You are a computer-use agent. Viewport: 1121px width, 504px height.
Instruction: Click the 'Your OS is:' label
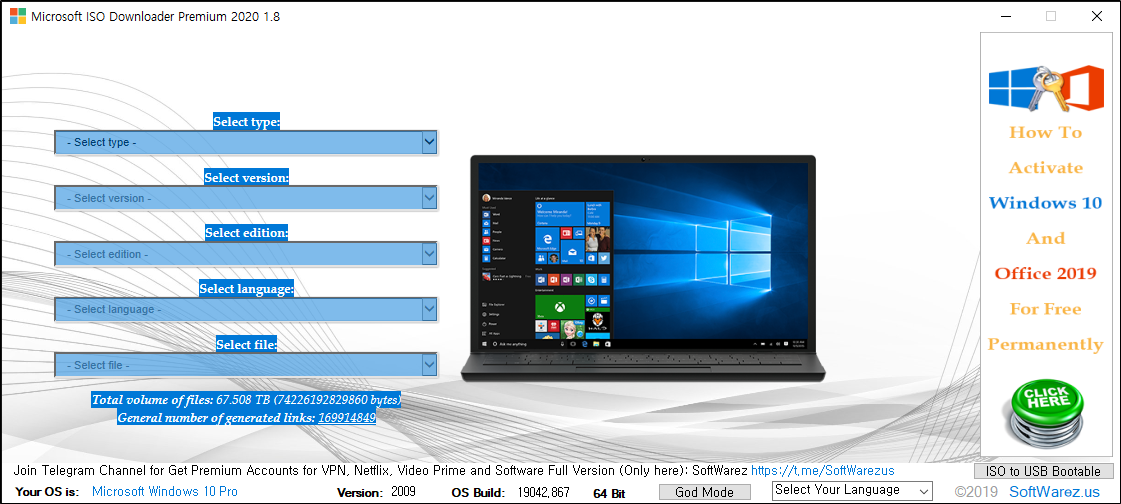point(48,492)
